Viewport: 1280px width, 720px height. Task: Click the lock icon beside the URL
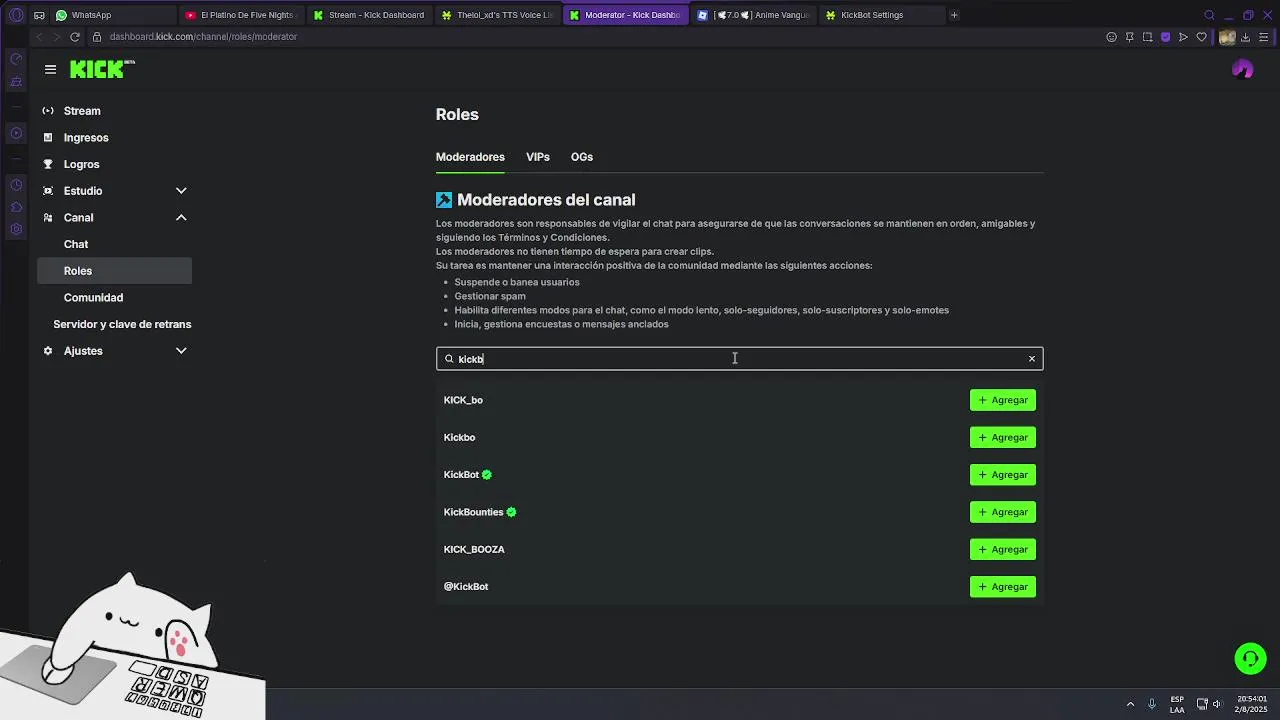pos(97,37)
